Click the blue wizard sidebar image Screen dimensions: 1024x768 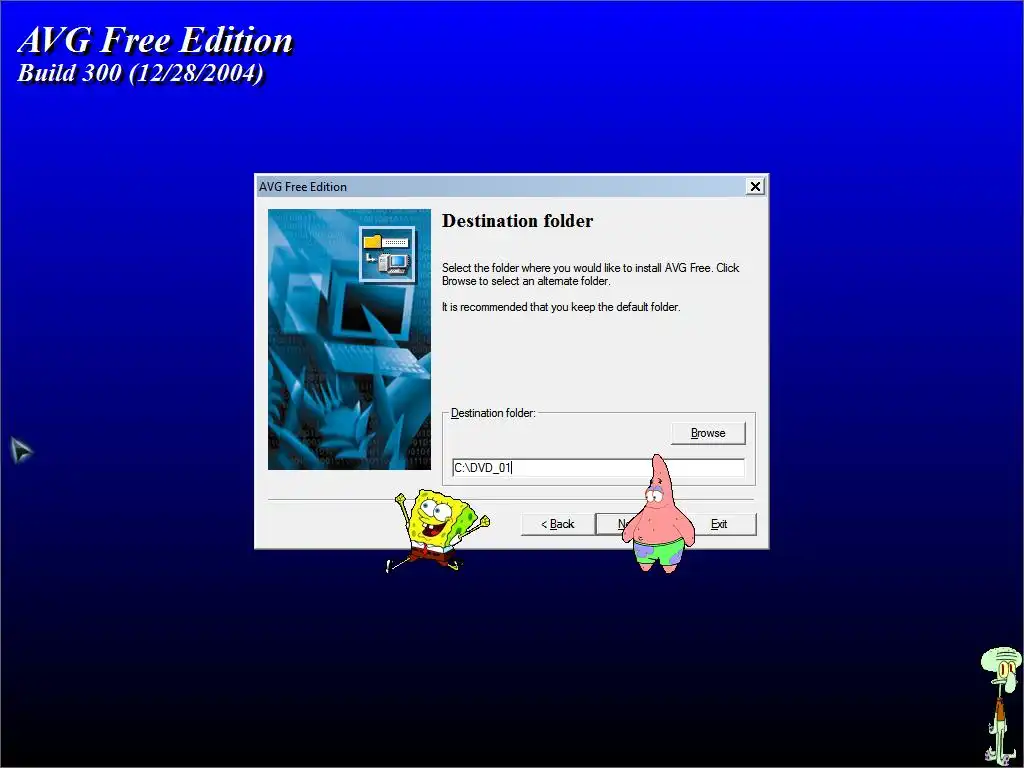[349, 339]
